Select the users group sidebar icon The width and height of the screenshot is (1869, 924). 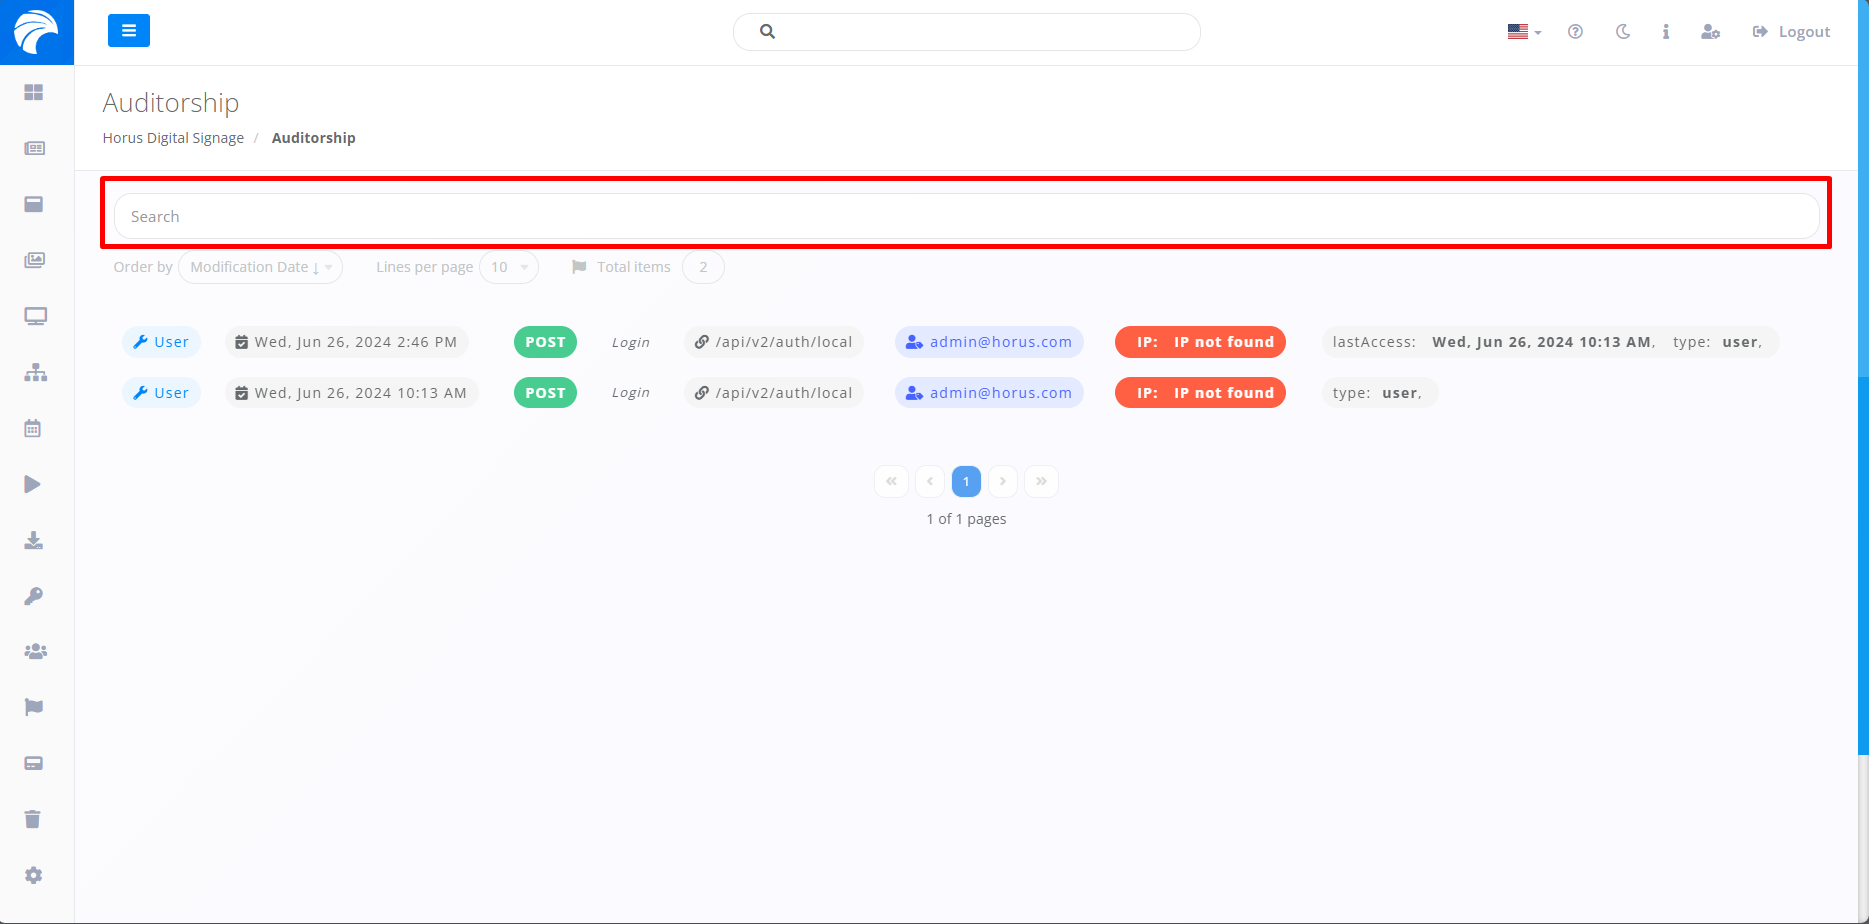click(35, 652)
